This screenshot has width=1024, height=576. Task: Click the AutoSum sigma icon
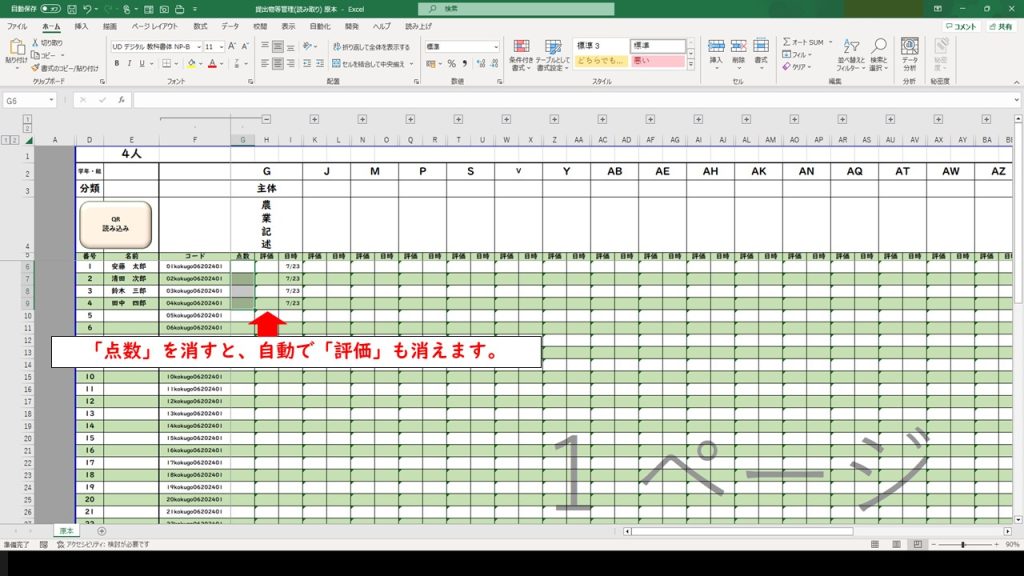pos(788,43)
